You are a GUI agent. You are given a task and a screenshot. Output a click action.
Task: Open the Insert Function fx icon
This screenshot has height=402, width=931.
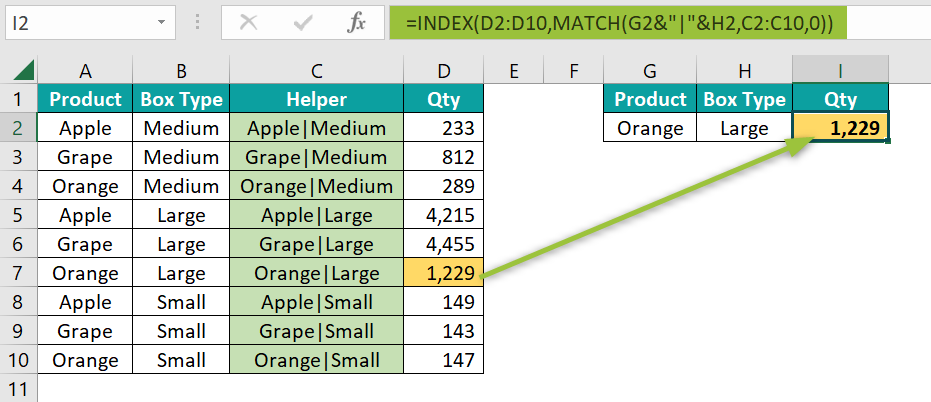356,23
